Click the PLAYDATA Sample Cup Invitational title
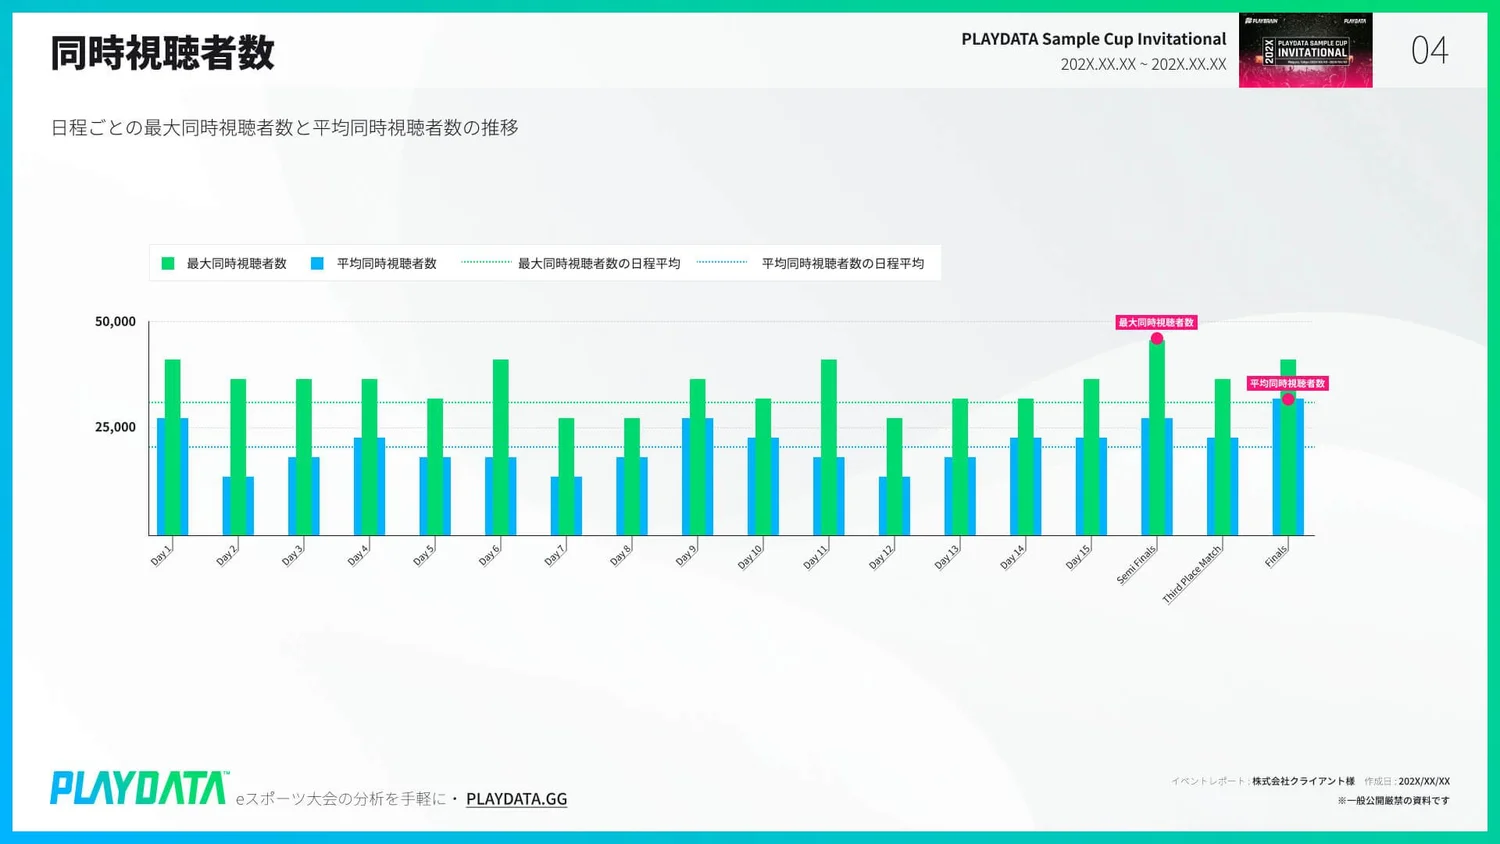 click(x=1094, y=39)
